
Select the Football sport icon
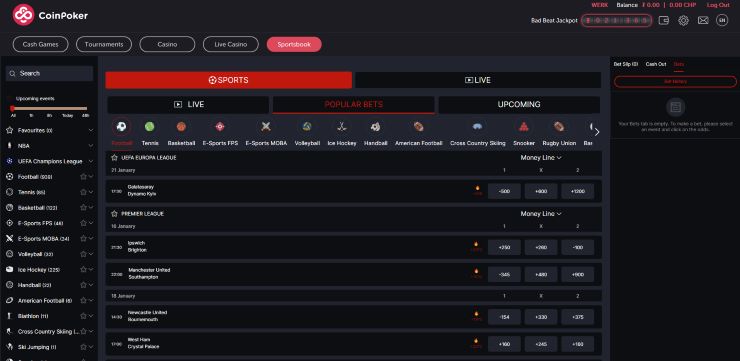point(122,126)
